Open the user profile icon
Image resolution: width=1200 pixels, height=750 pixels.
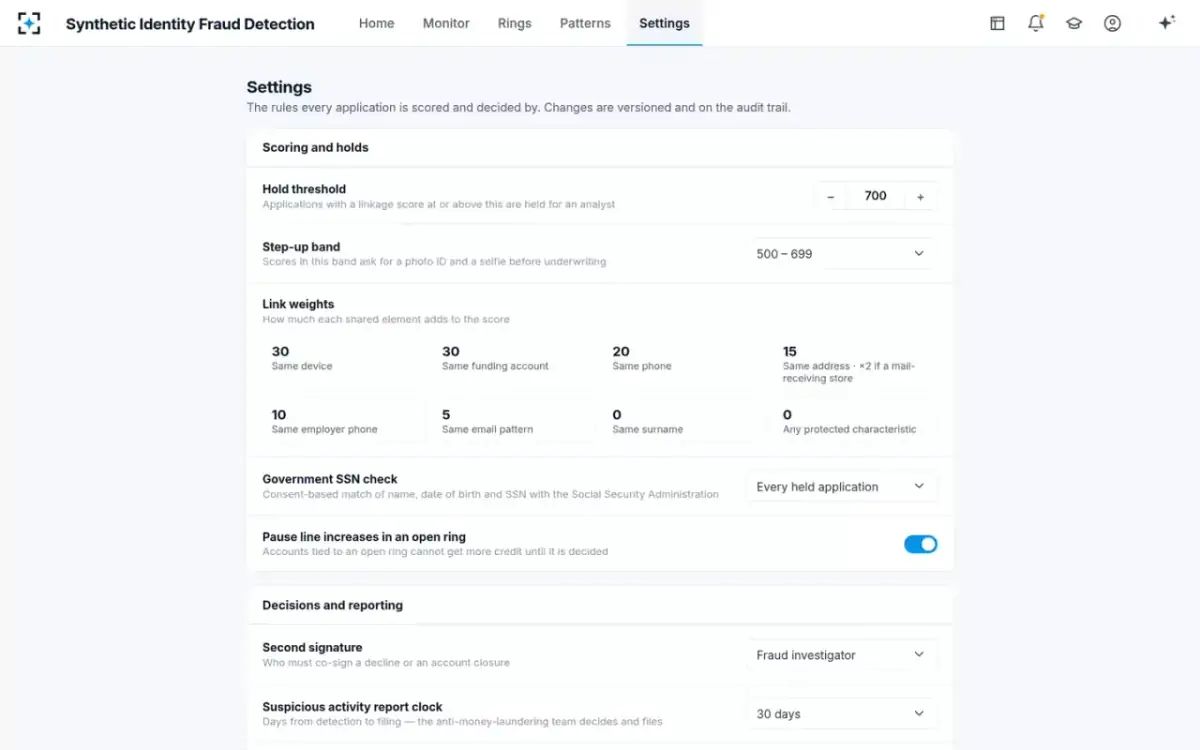[1112, 23]
